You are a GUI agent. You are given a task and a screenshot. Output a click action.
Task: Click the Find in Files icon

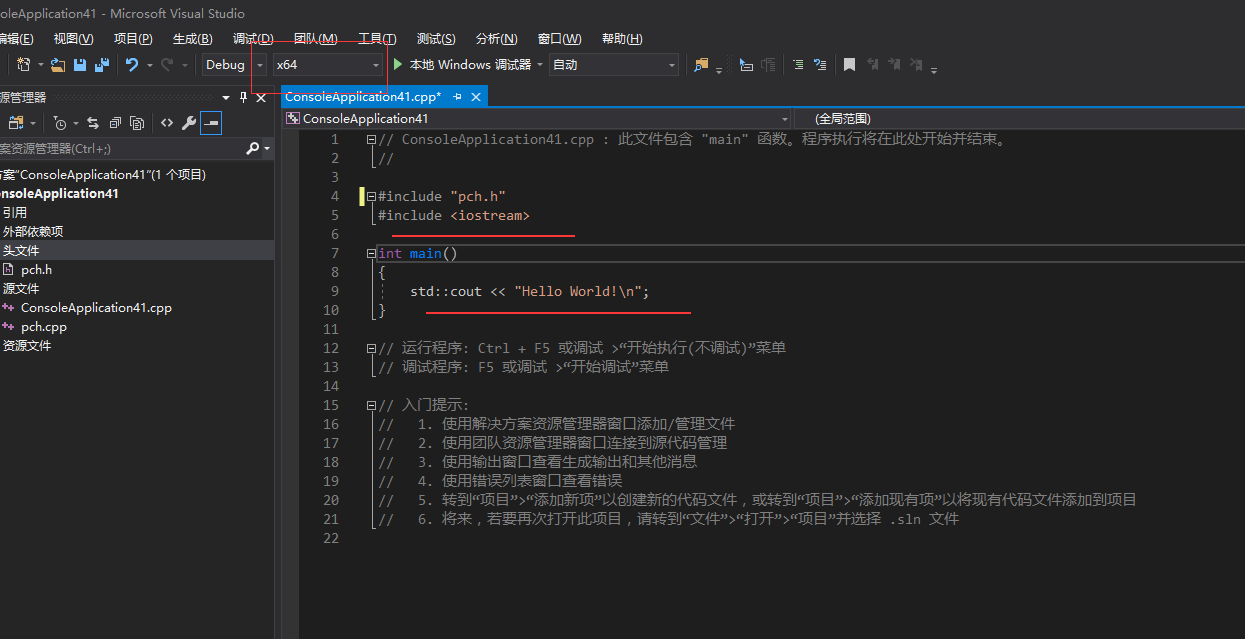[x=702, y=64]
